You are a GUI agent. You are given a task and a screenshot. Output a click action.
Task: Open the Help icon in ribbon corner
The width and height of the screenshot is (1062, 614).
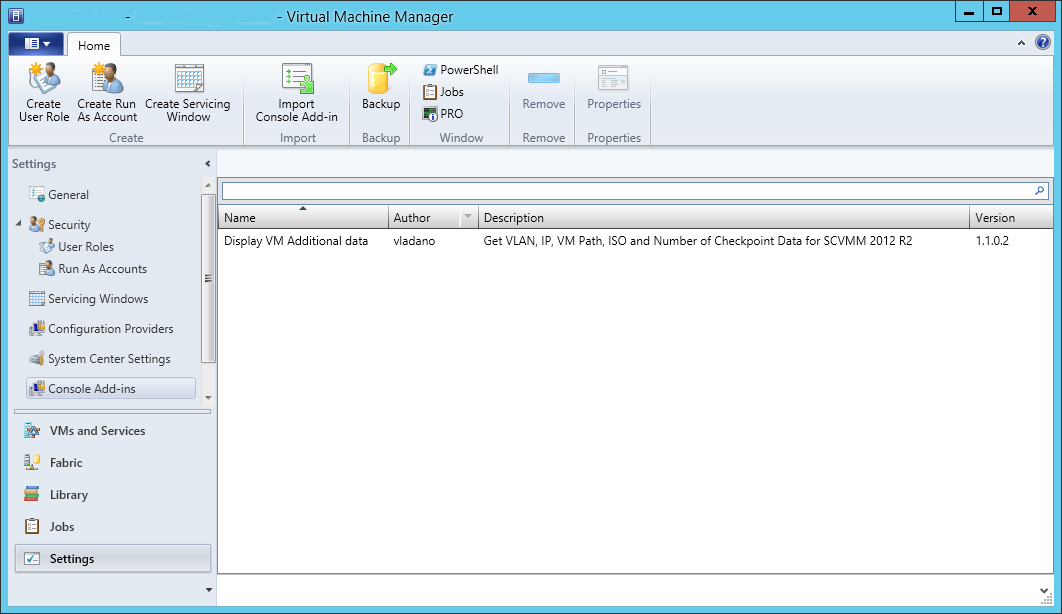1043,43
